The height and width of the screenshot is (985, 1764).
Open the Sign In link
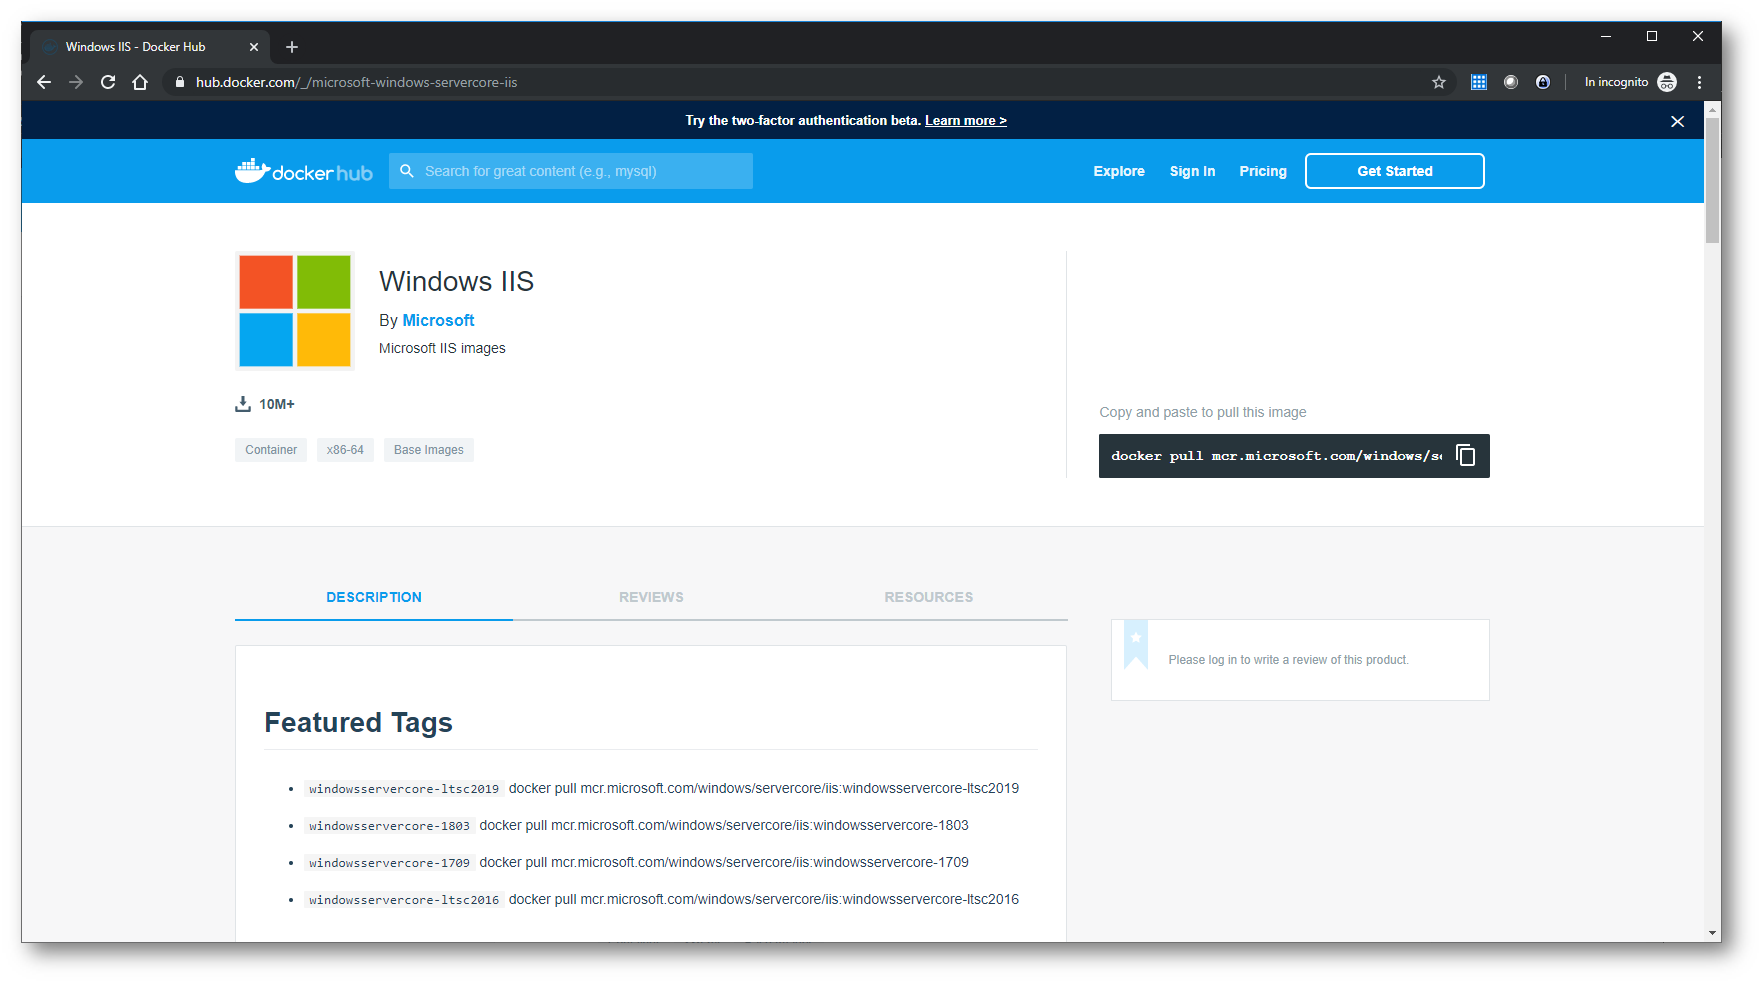(x=1193, y=171)
